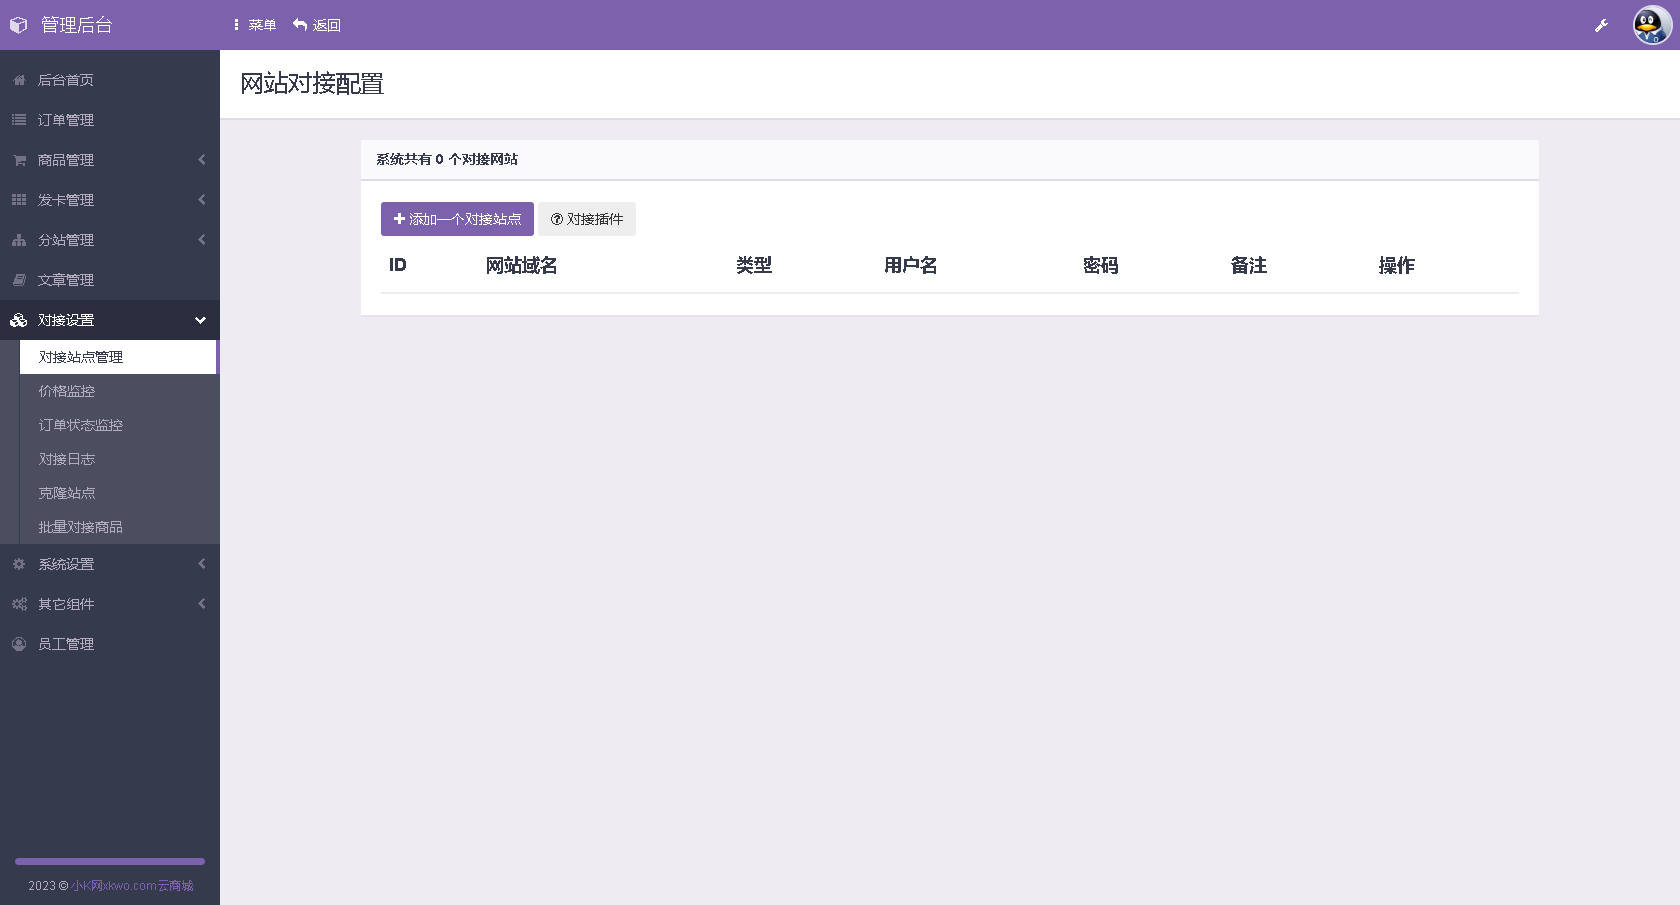1680x905 pixels.
Task: Click the wrench settings icon in header
Action: click(x=1601, y=26)
